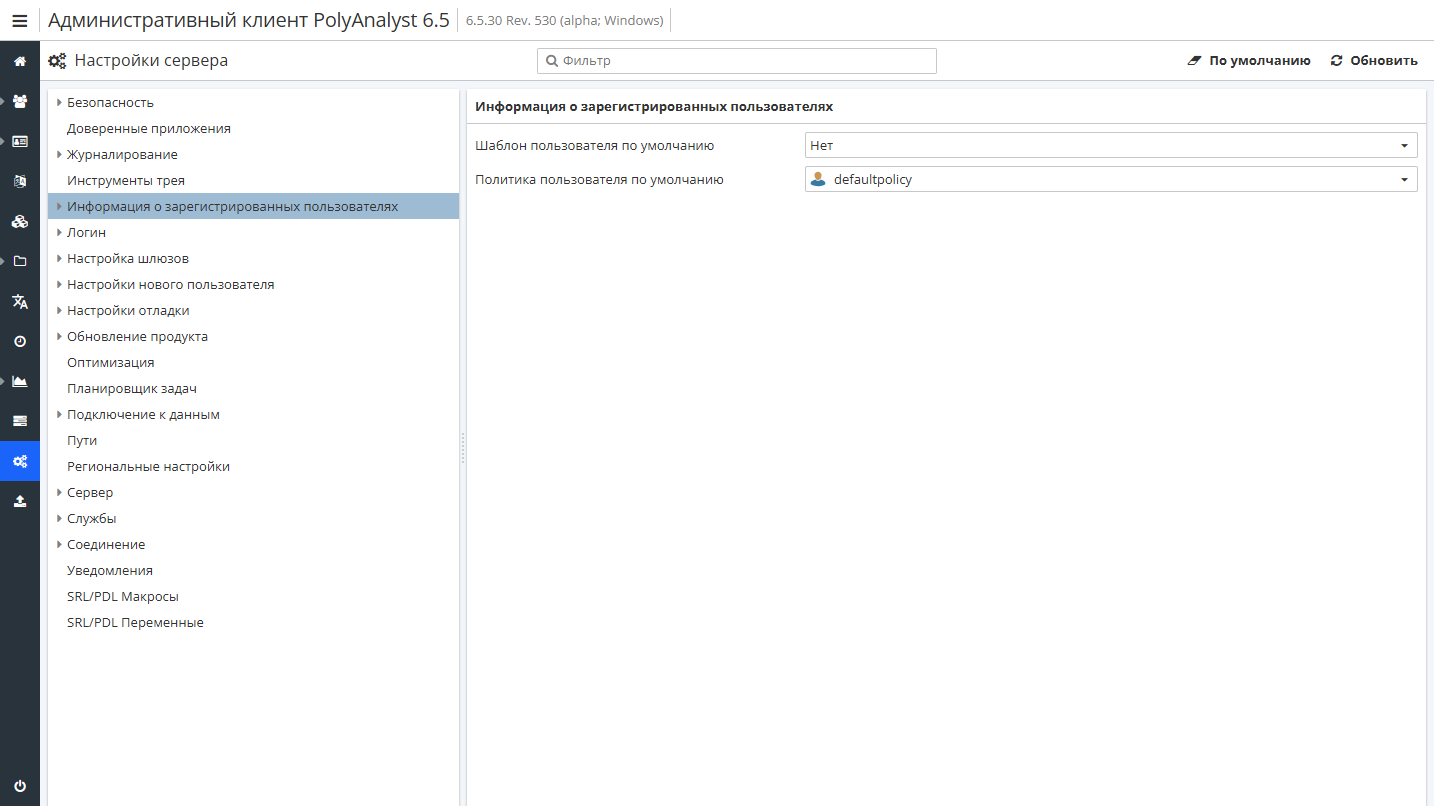
Task: Expand the Сервер tree node arrow
Action: 60,492
